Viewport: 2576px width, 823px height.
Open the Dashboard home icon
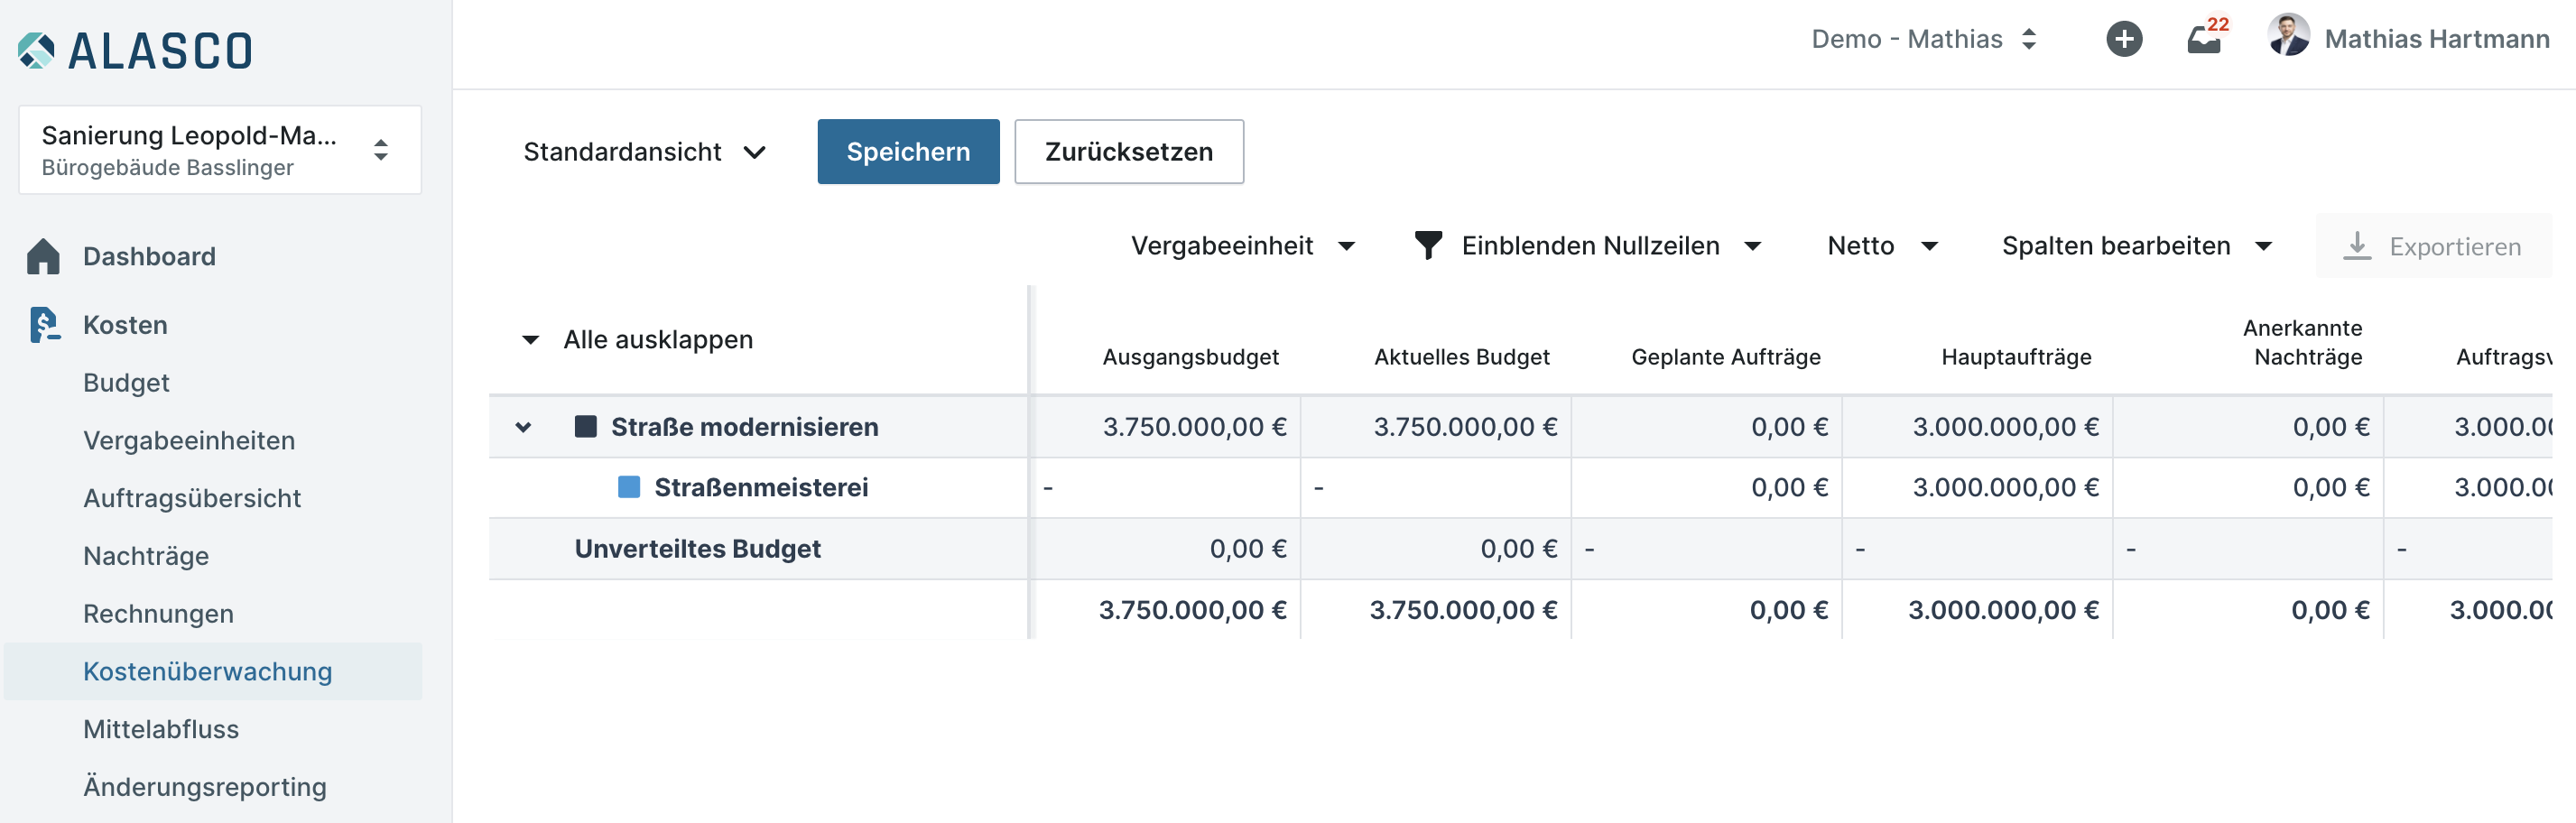point(43,257)
